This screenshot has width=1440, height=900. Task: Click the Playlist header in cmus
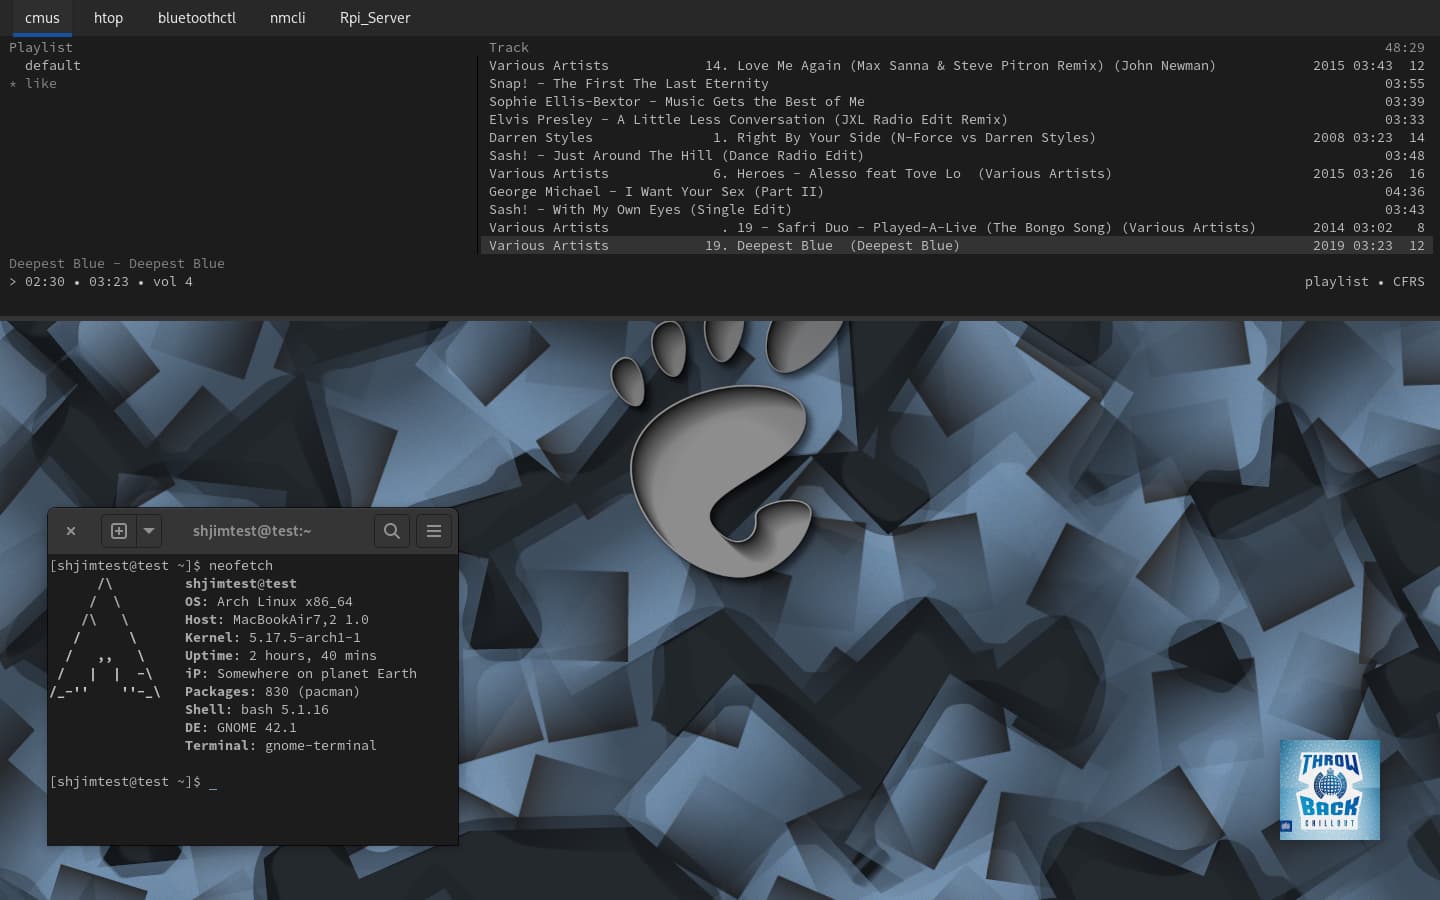(41, 48)
